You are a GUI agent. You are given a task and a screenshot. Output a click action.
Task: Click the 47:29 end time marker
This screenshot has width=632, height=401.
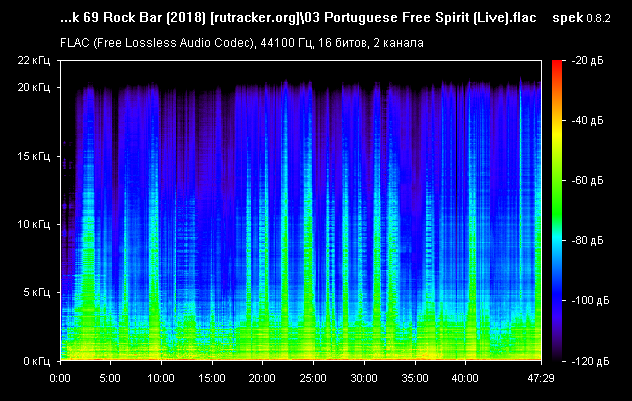[x=541, y=379]
